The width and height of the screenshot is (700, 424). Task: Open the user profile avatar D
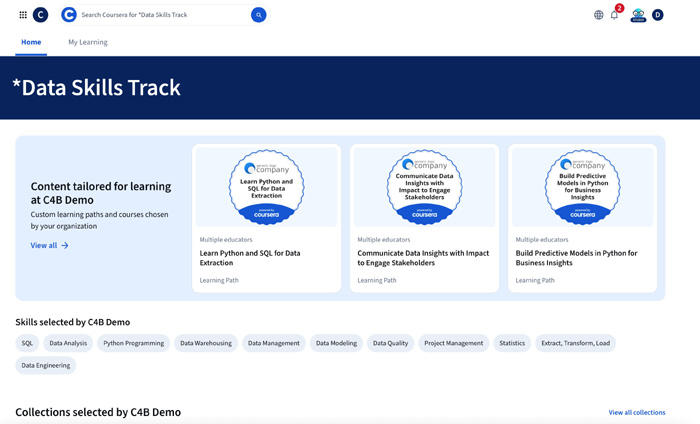[657, 15]
